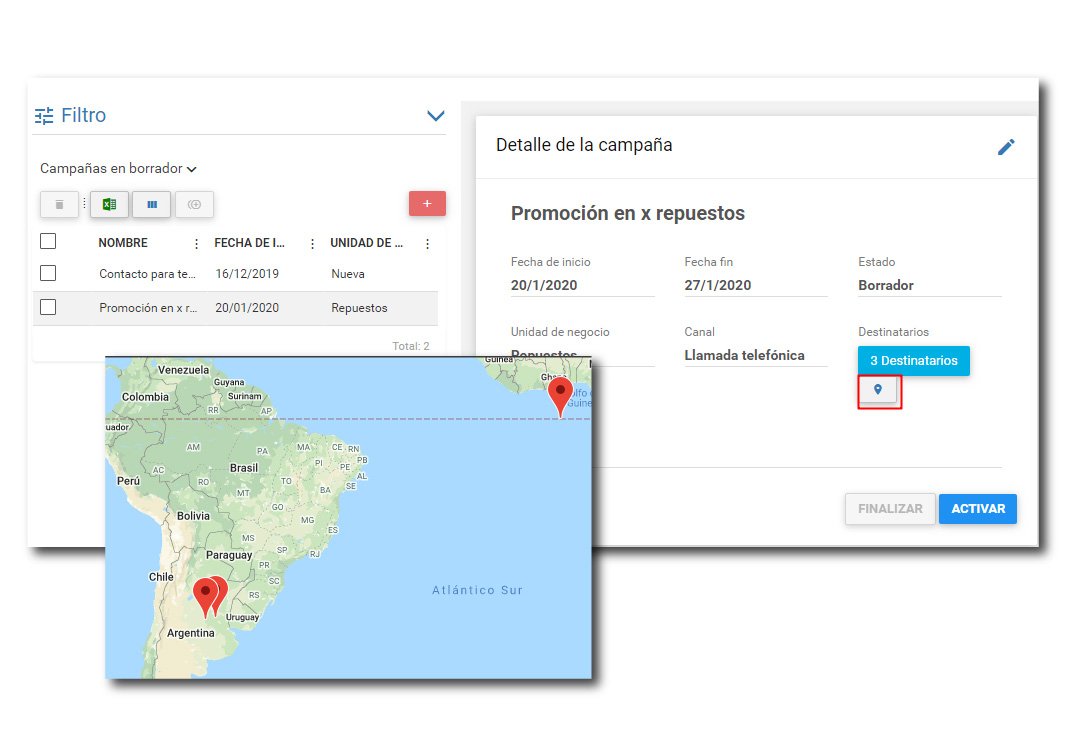
Task: Click the Atlántico Sur map label
Action: (477, 590)
